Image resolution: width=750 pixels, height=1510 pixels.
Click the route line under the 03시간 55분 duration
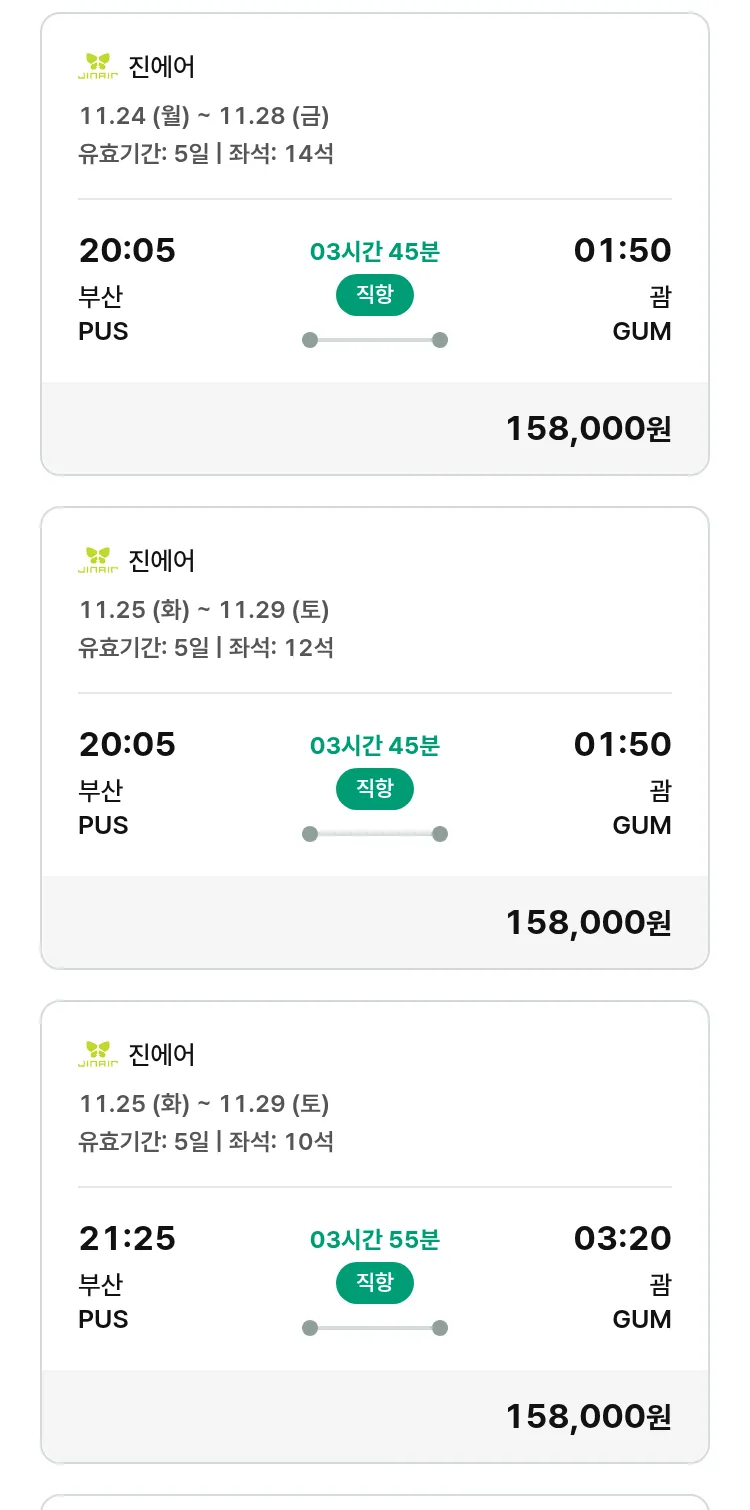pos(374,1328)
